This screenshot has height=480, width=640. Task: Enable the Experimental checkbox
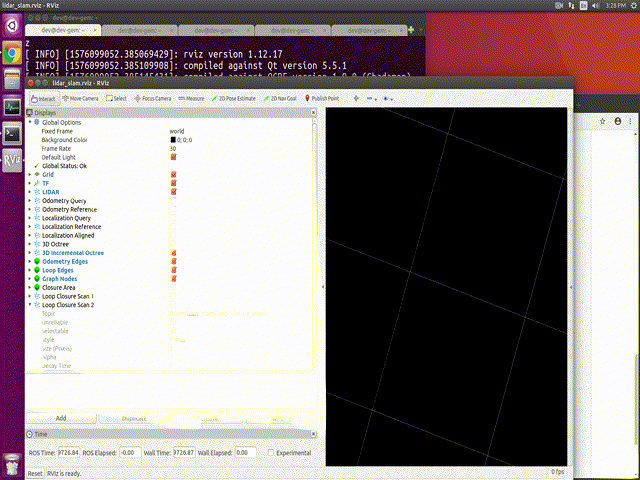271,453
